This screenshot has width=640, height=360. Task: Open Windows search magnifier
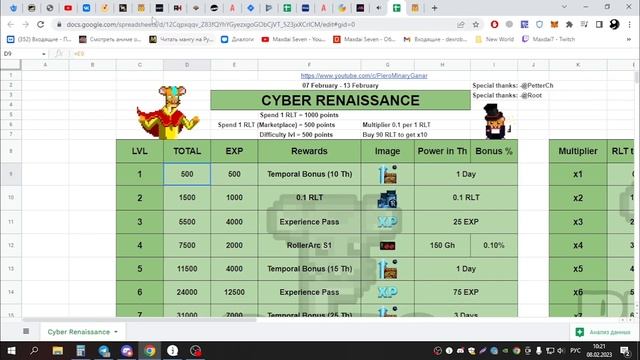pos(34,351)
